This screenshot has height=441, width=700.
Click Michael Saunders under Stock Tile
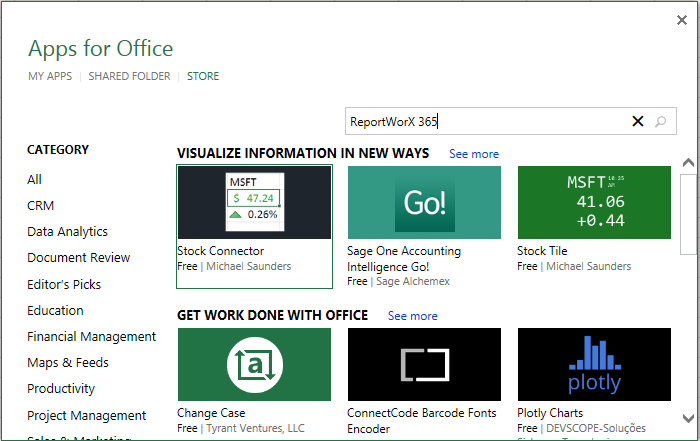click(589, 266)
